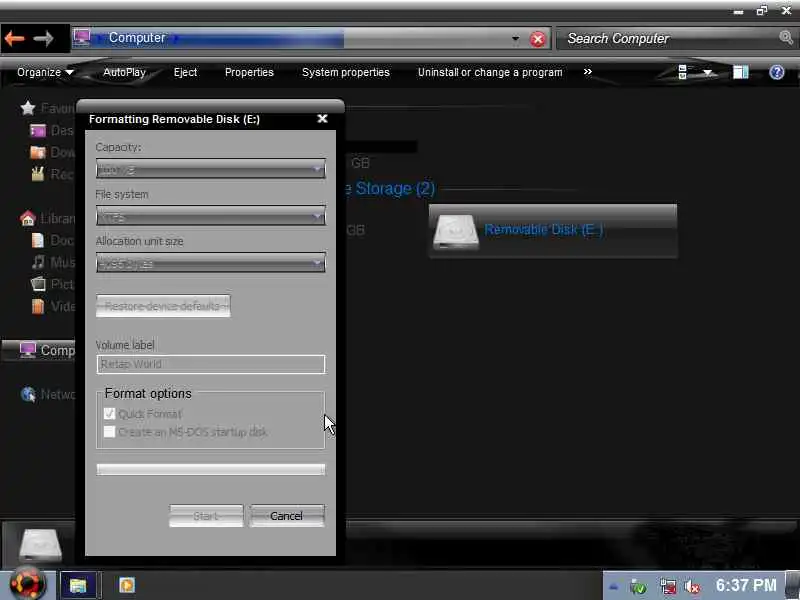The width and height of the screenshot is (800, 600).
Task: Click the Explorer taskbar button
Action: tap(78, 585)
